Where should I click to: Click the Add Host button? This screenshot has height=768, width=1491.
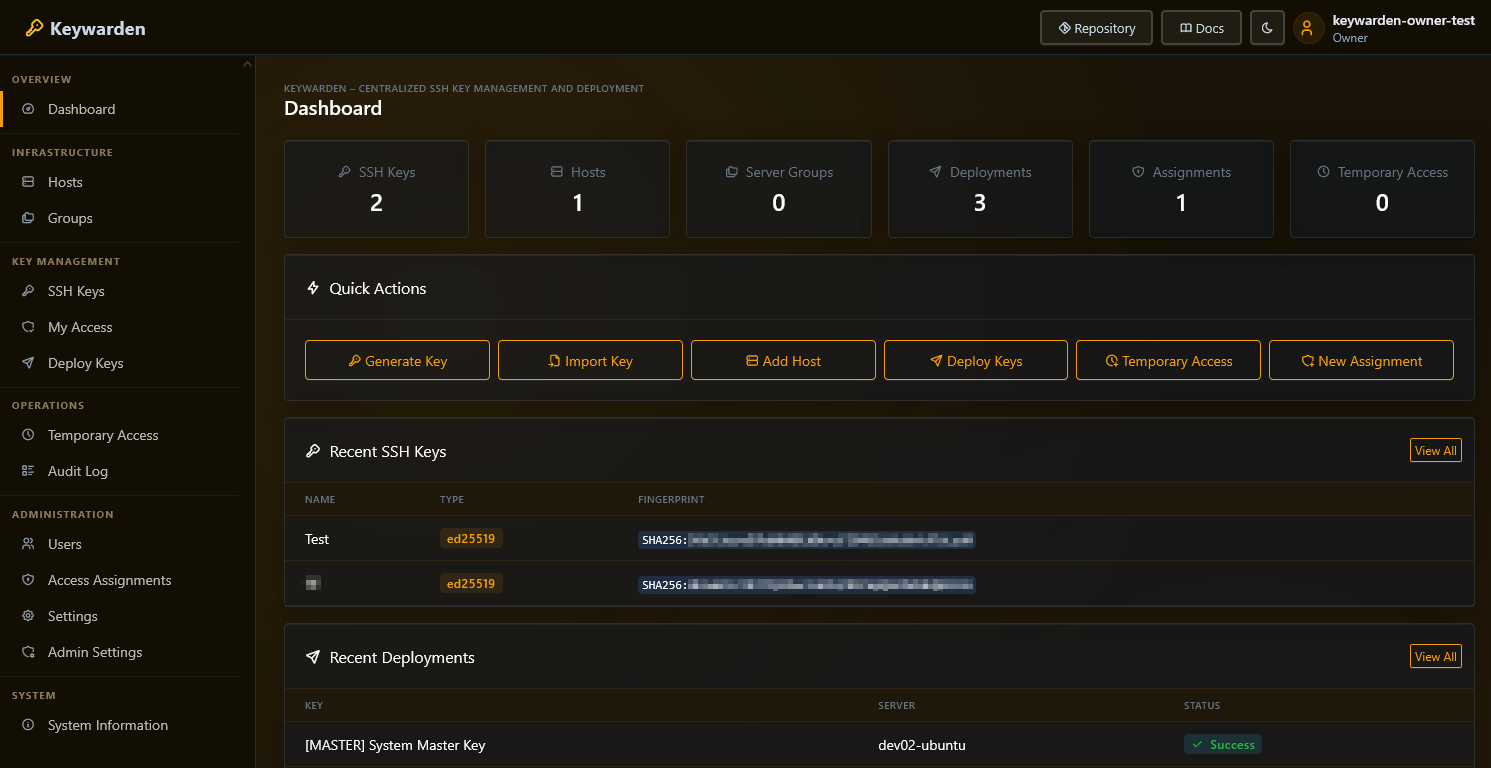click(x=783, y=360)
